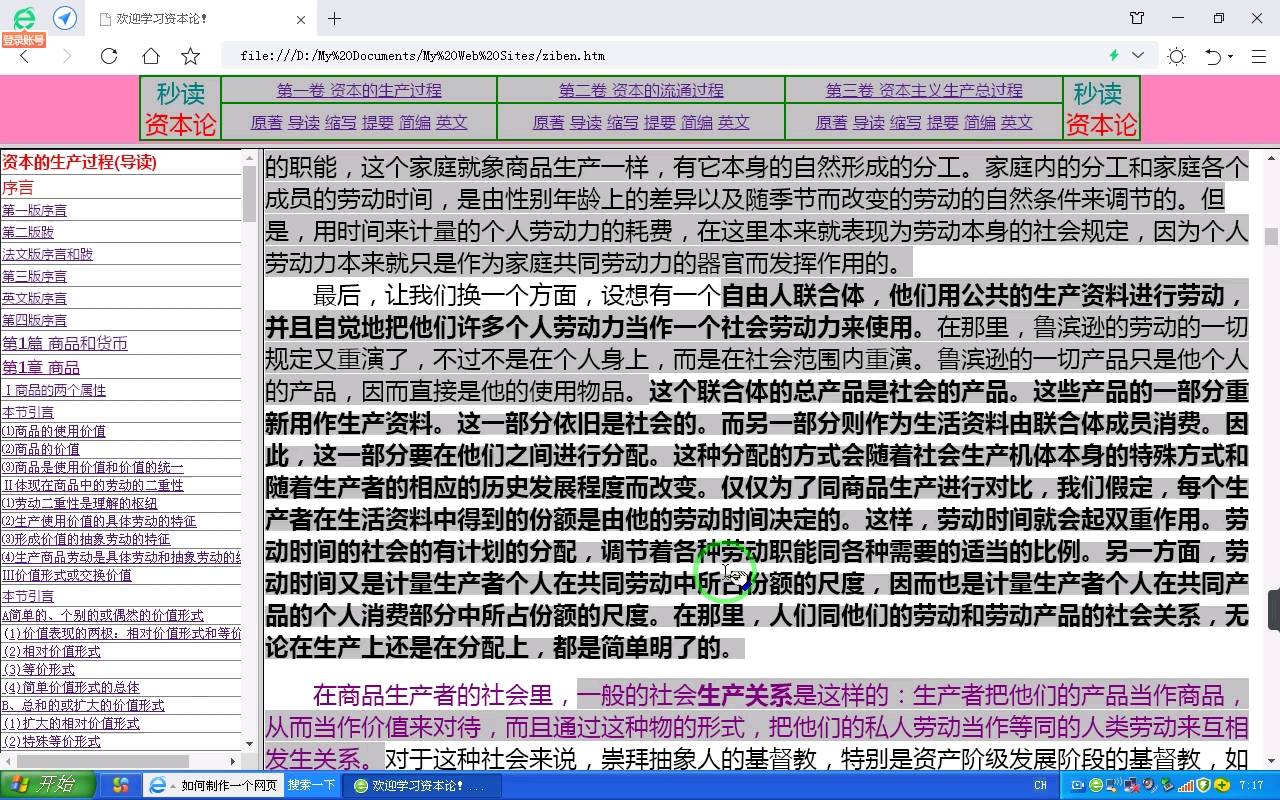Image resolution: width=1280 pixels, height=800 pixels.
Task: Open (2)相对价值形式 sidebar link
Action: [x=52, y=651]
